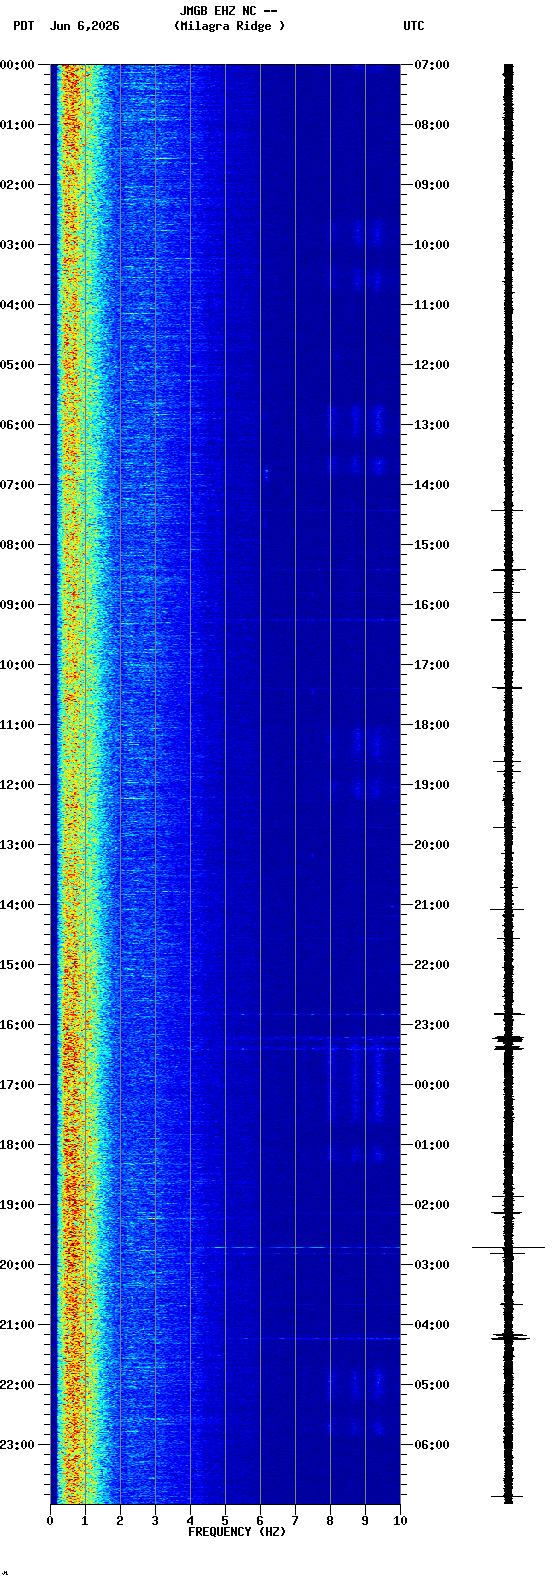Click the '10' Hz frequency tick label
552x1584 pixels.
point(400,1521)
